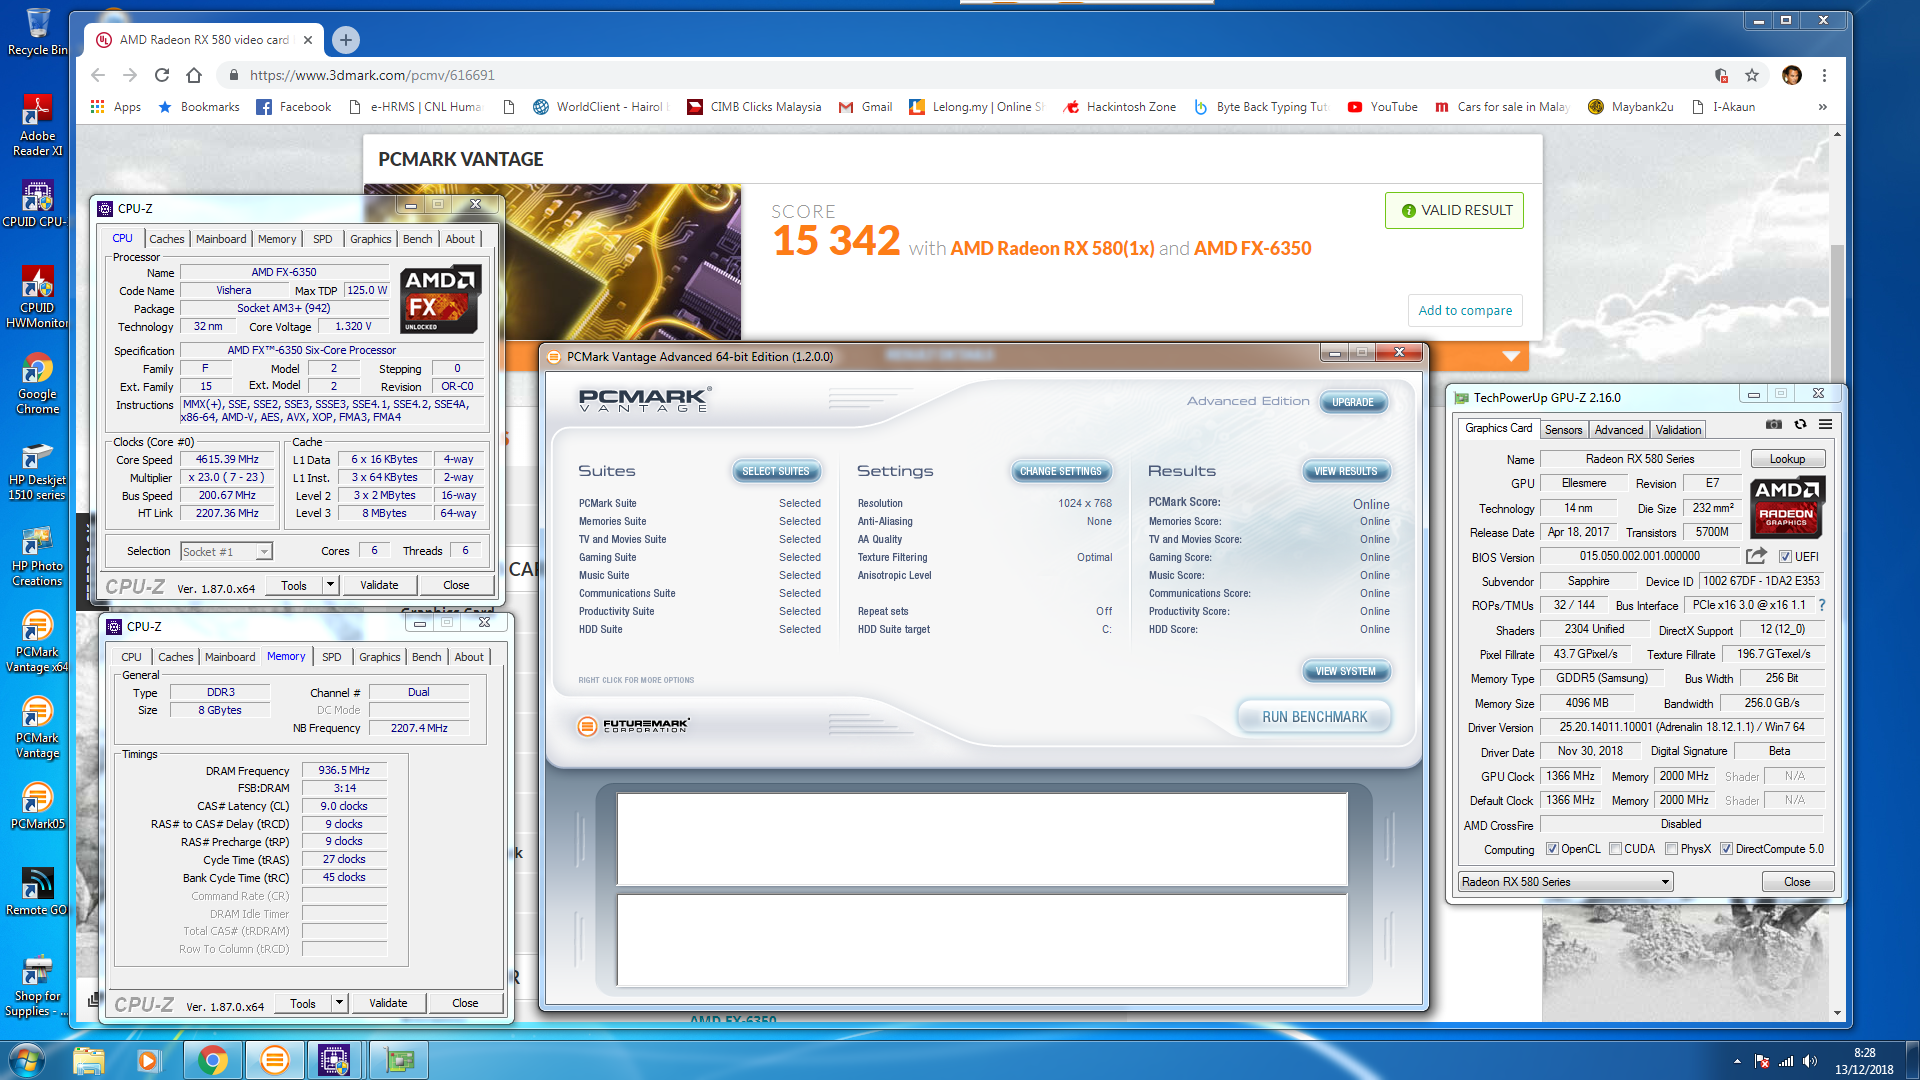Click volume icon in system tray
The width and height of the screenshot is (1920, 1080).
(1810, 1061)
